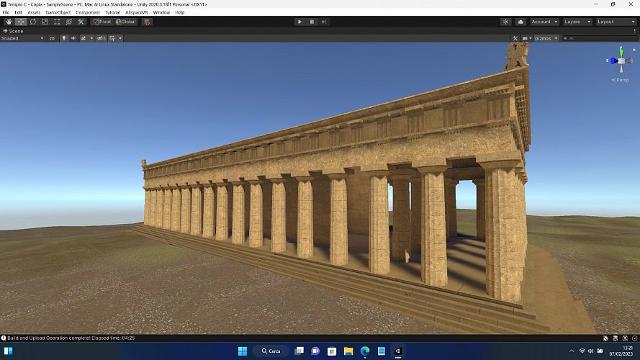Toggle hidden objects visibility count

click(x=101, y=38)
